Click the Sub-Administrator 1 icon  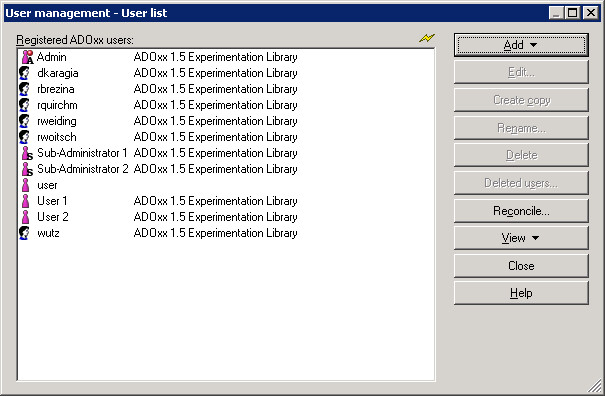(x=27, y=153)
